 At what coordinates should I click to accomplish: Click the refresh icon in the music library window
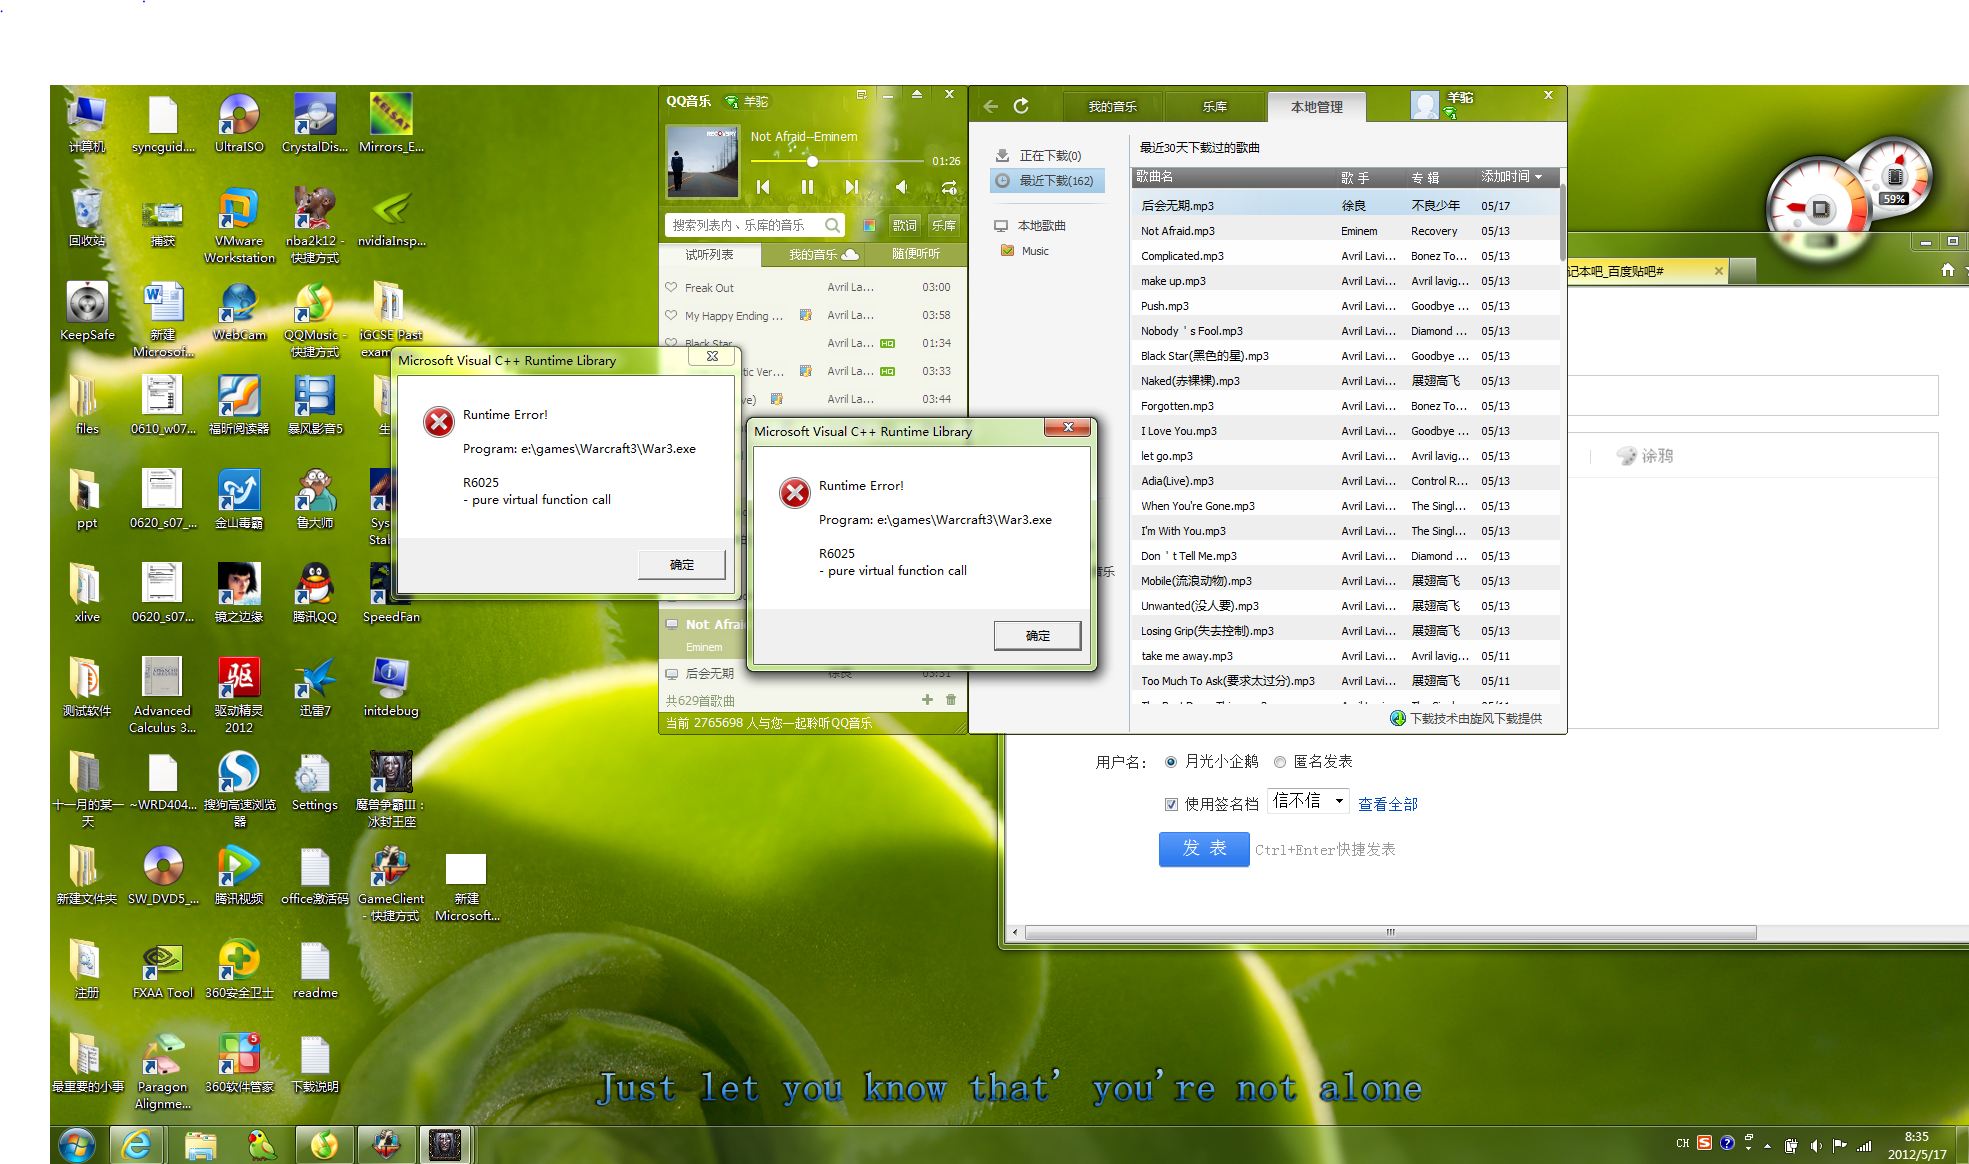tap(1021, 106)
